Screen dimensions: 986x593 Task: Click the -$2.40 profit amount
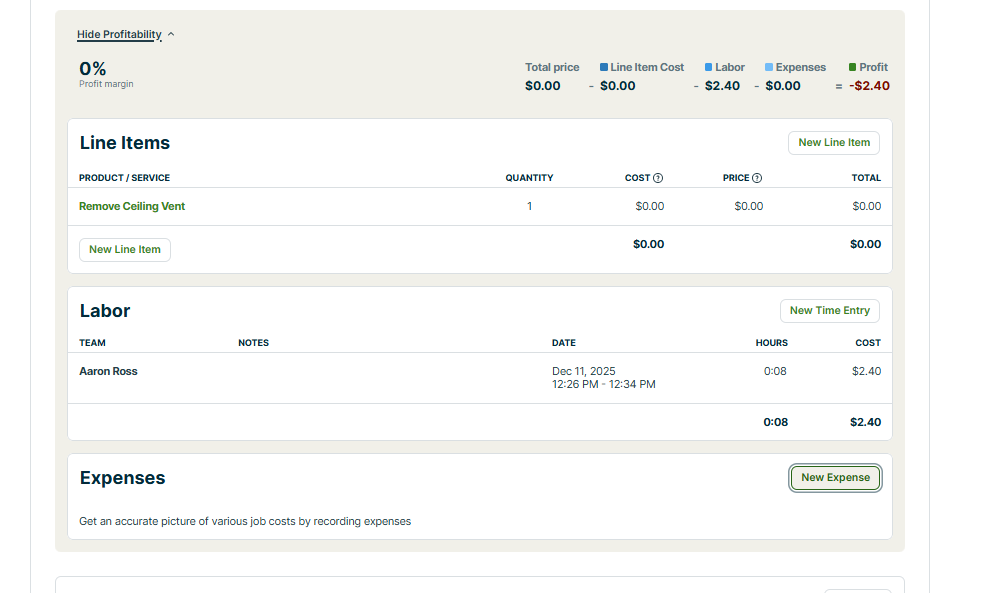[869, 86]
